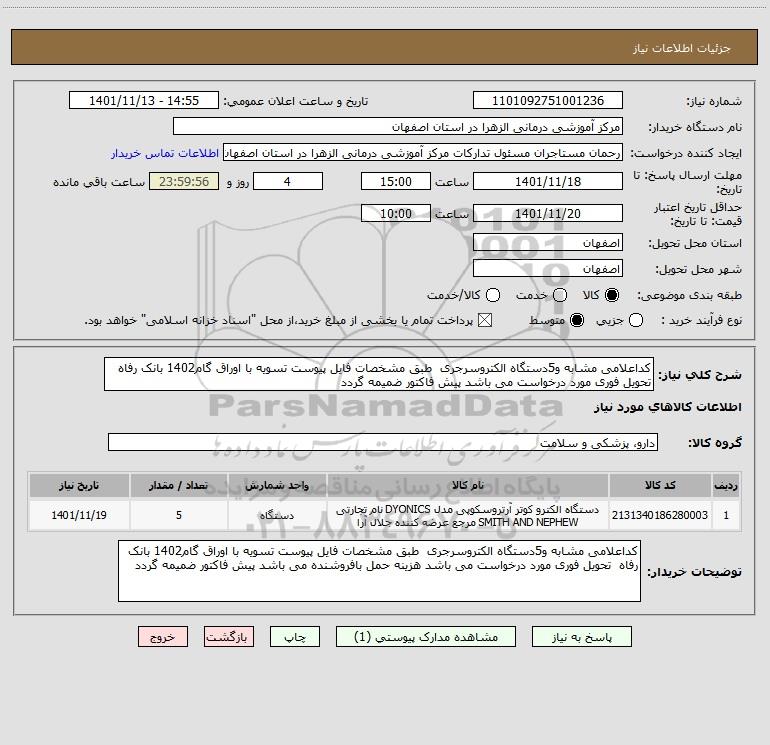Image resolution: width=770 pixels, height=745 pixels.
Task: Click the تاریخ نیاز column header
Action: point(79,485)
